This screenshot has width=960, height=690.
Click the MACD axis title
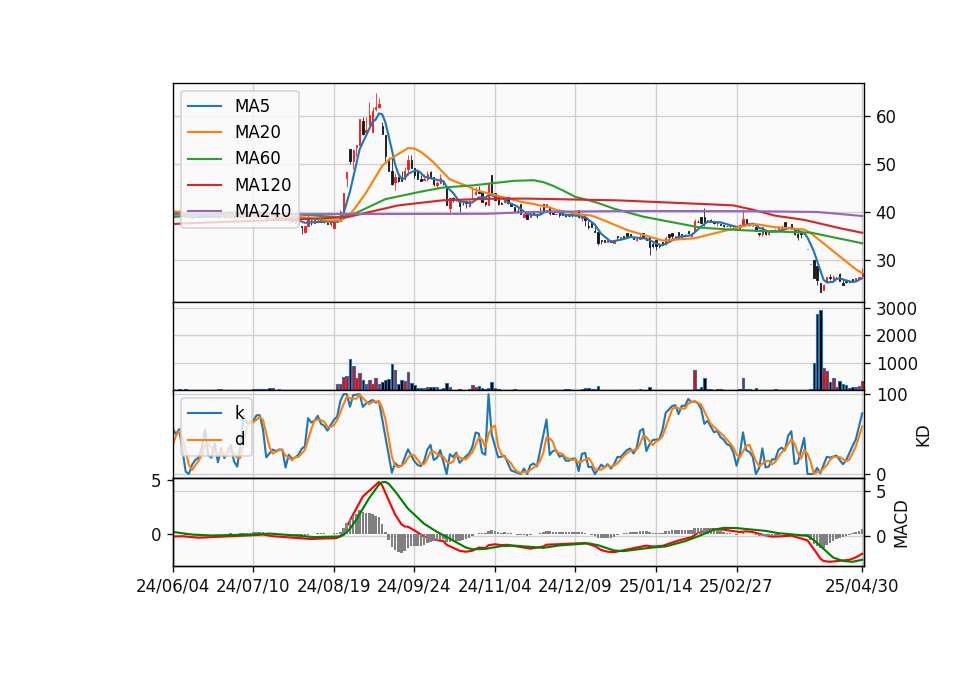[900, 525]
